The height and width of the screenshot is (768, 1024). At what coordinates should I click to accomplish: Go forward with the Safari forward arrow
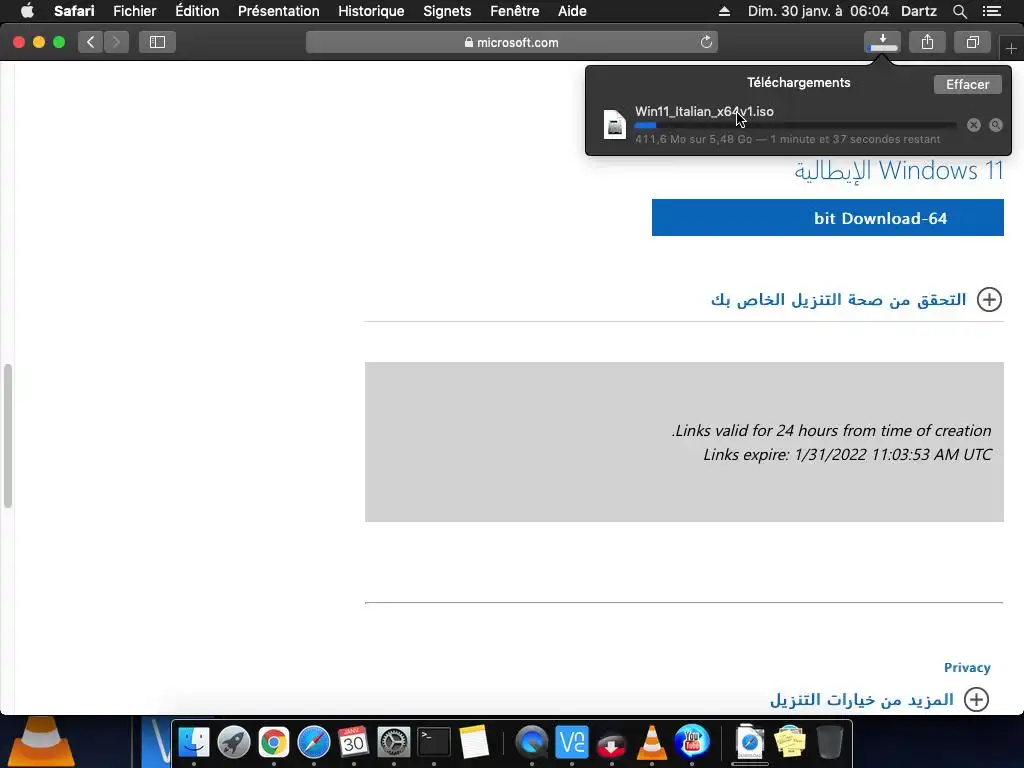(116, 42)
